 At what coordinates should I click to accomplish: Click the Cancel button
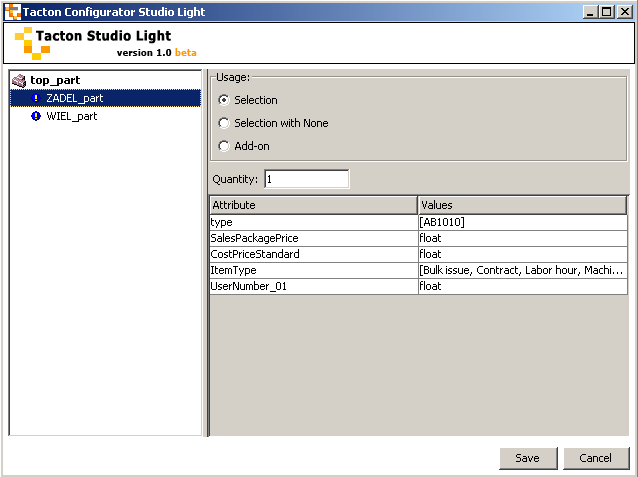tap(596, 458)
